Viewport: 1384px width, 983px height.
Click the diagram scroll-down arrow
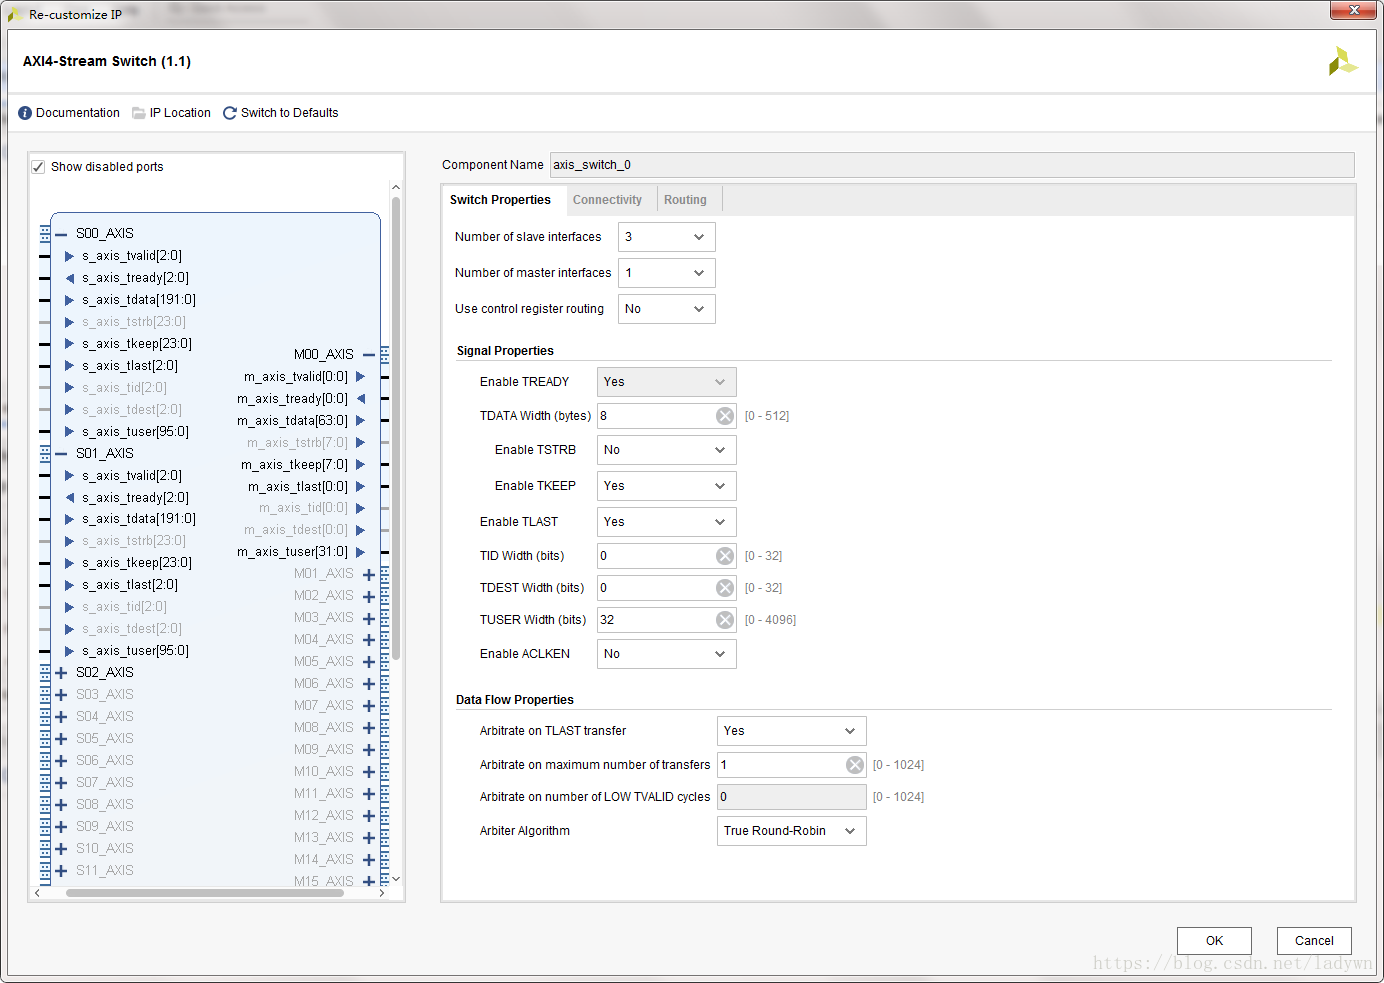click(396, 879)
